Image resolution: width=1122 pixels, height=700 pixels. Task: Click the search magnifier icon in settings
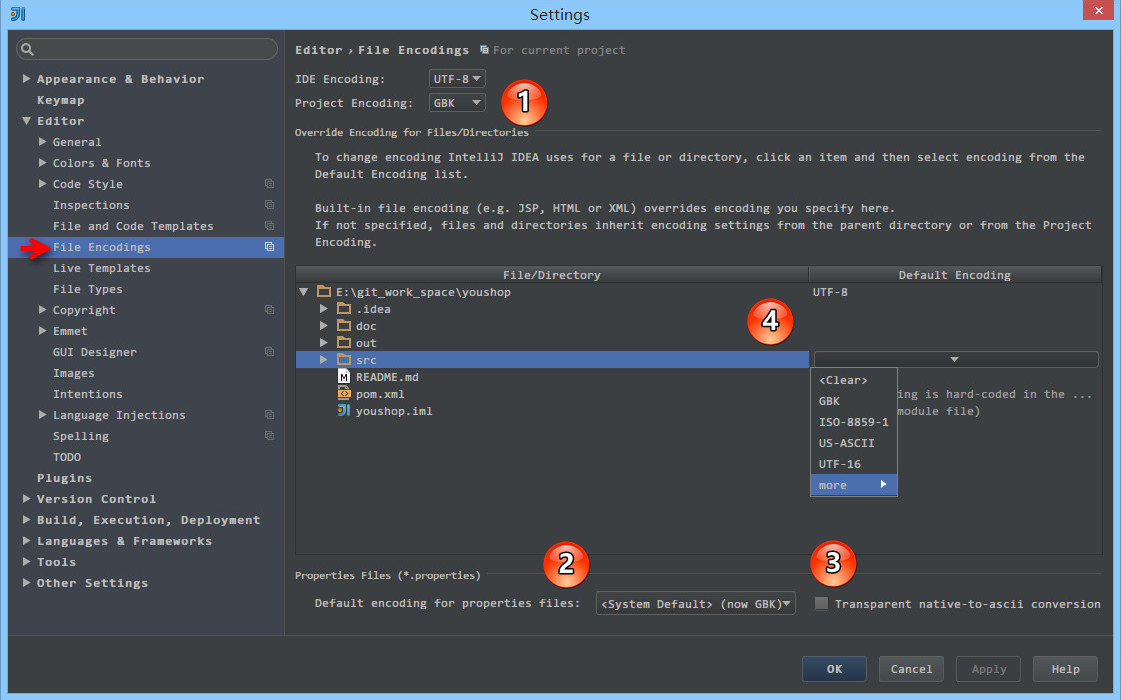pyautogui.click(x=27, y=49)
